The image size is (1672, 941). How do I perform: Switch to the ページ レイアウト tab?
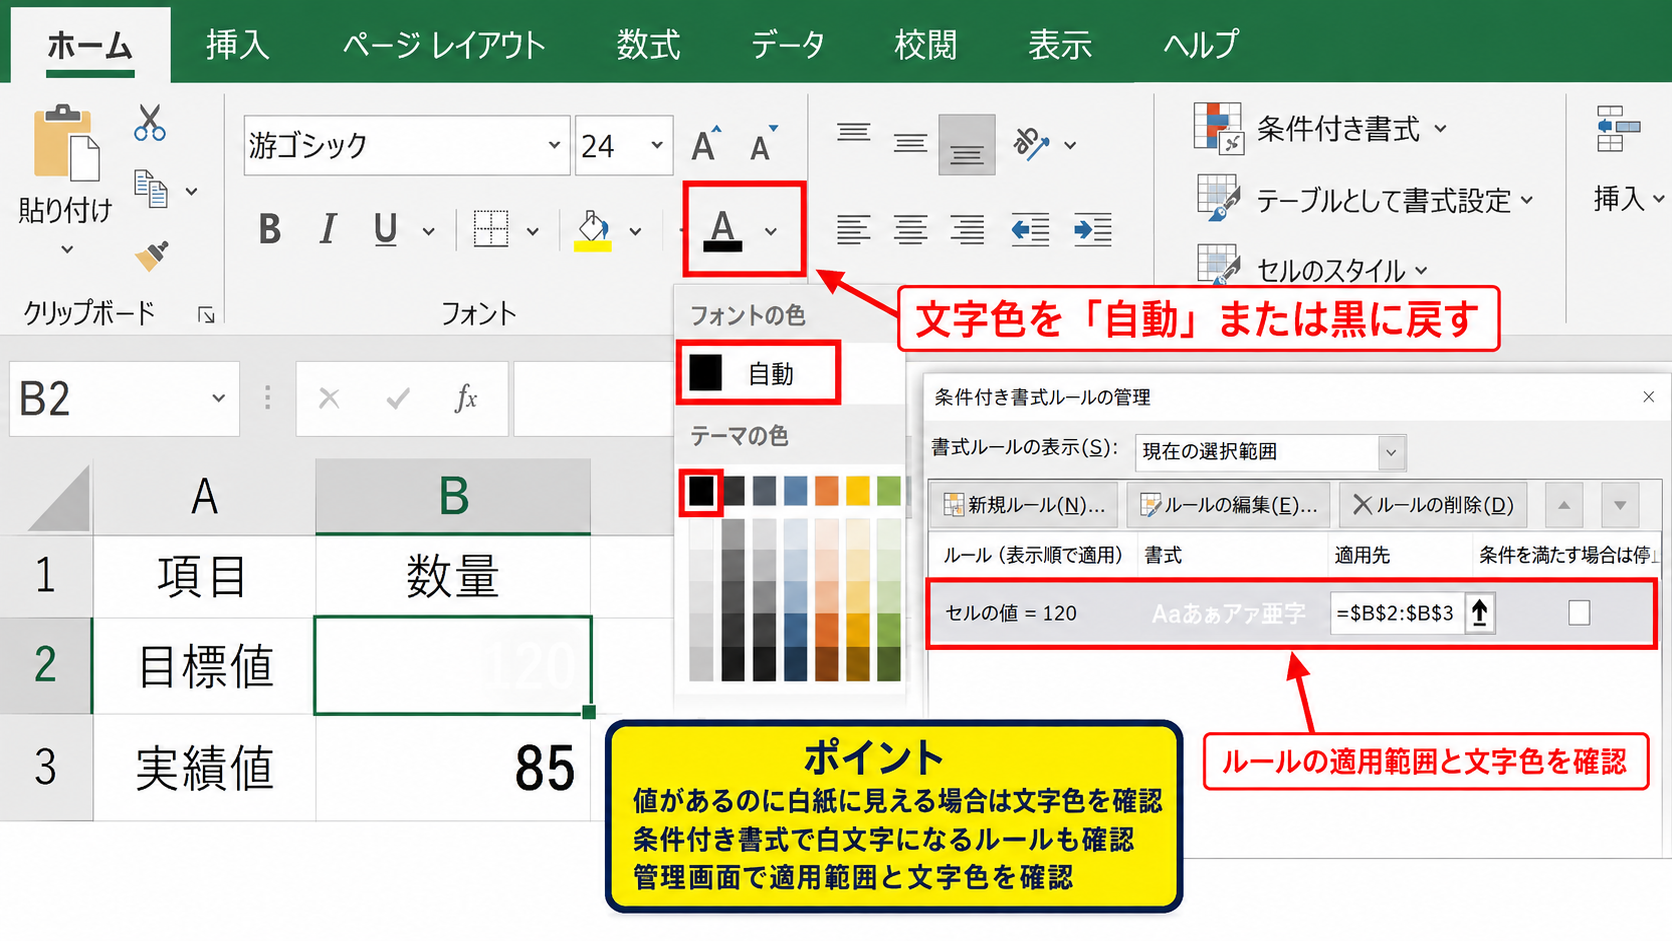[x=444, y=45]
